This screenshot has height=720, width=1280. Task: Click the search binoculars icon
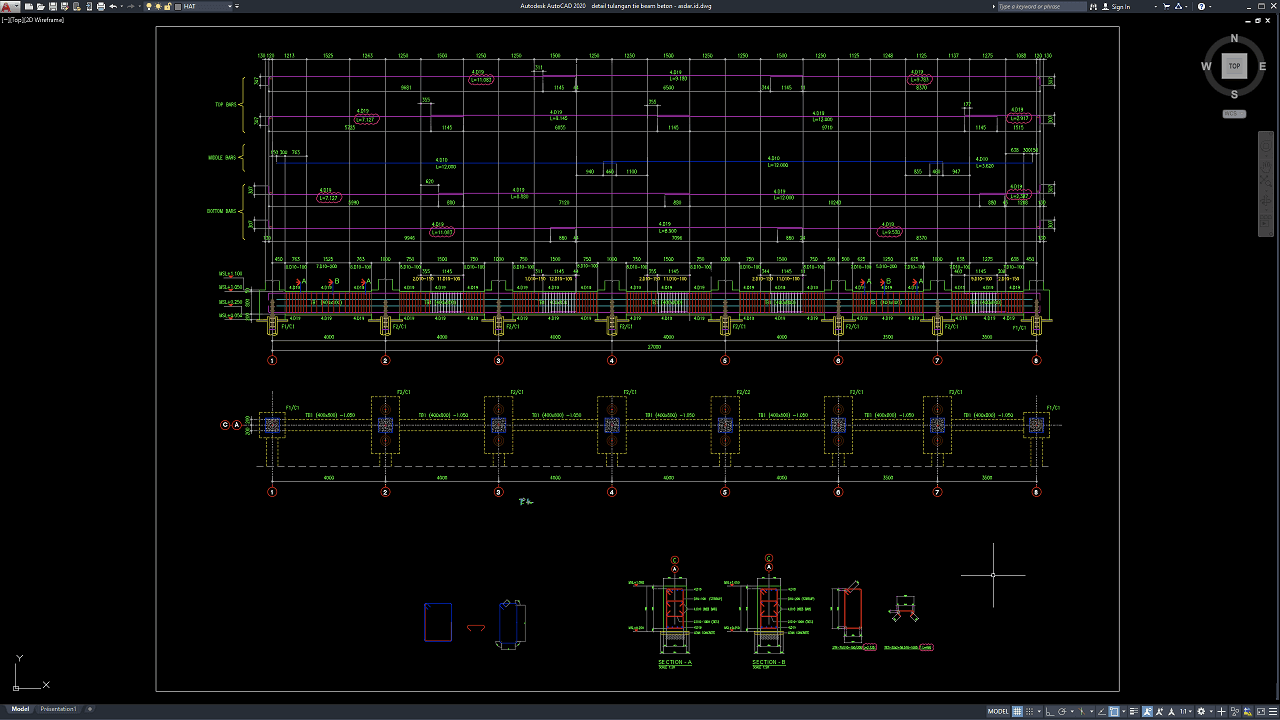1094,6
